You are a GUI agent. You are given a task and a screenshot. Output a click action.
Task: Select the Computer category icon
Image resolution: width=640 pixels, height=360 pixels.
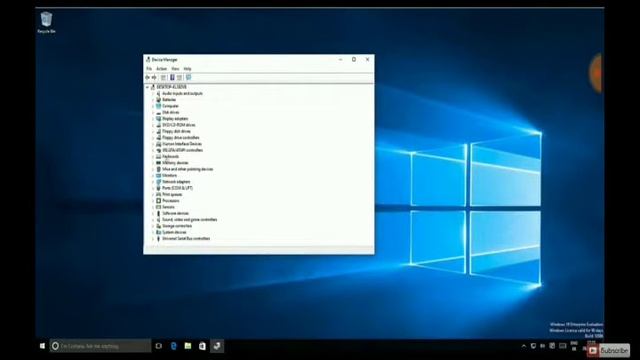click(158, 106)
